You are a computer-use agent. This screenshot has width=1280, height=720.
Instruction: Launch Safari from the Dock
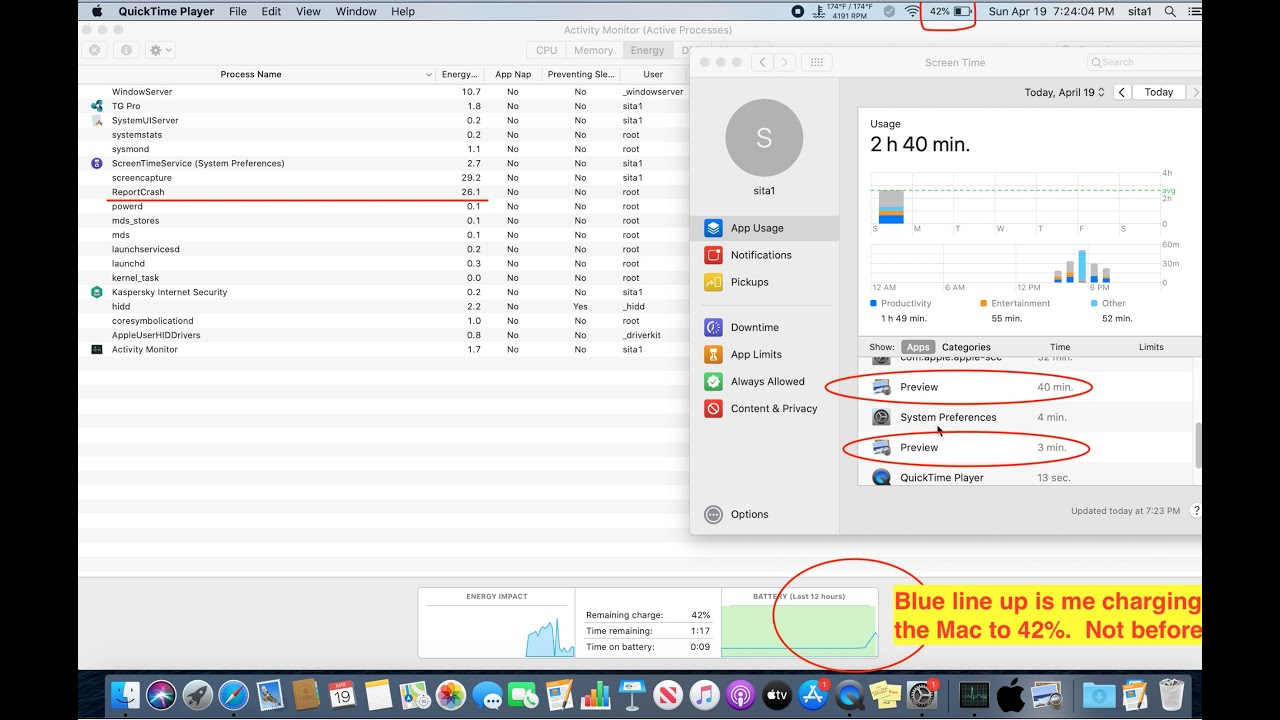[234, 694]
